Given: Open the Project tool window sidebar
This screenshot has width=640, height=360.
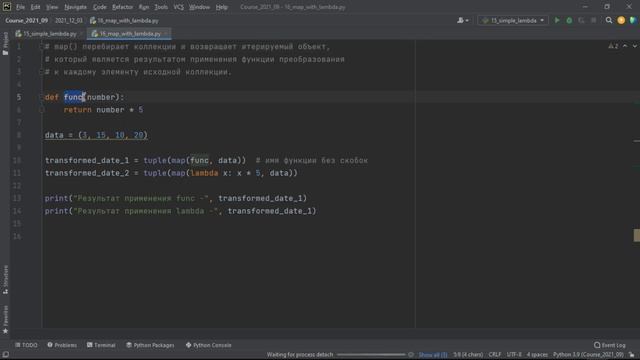Looking at the screenshot, I should pyautogui.click(x=5, y=43).
